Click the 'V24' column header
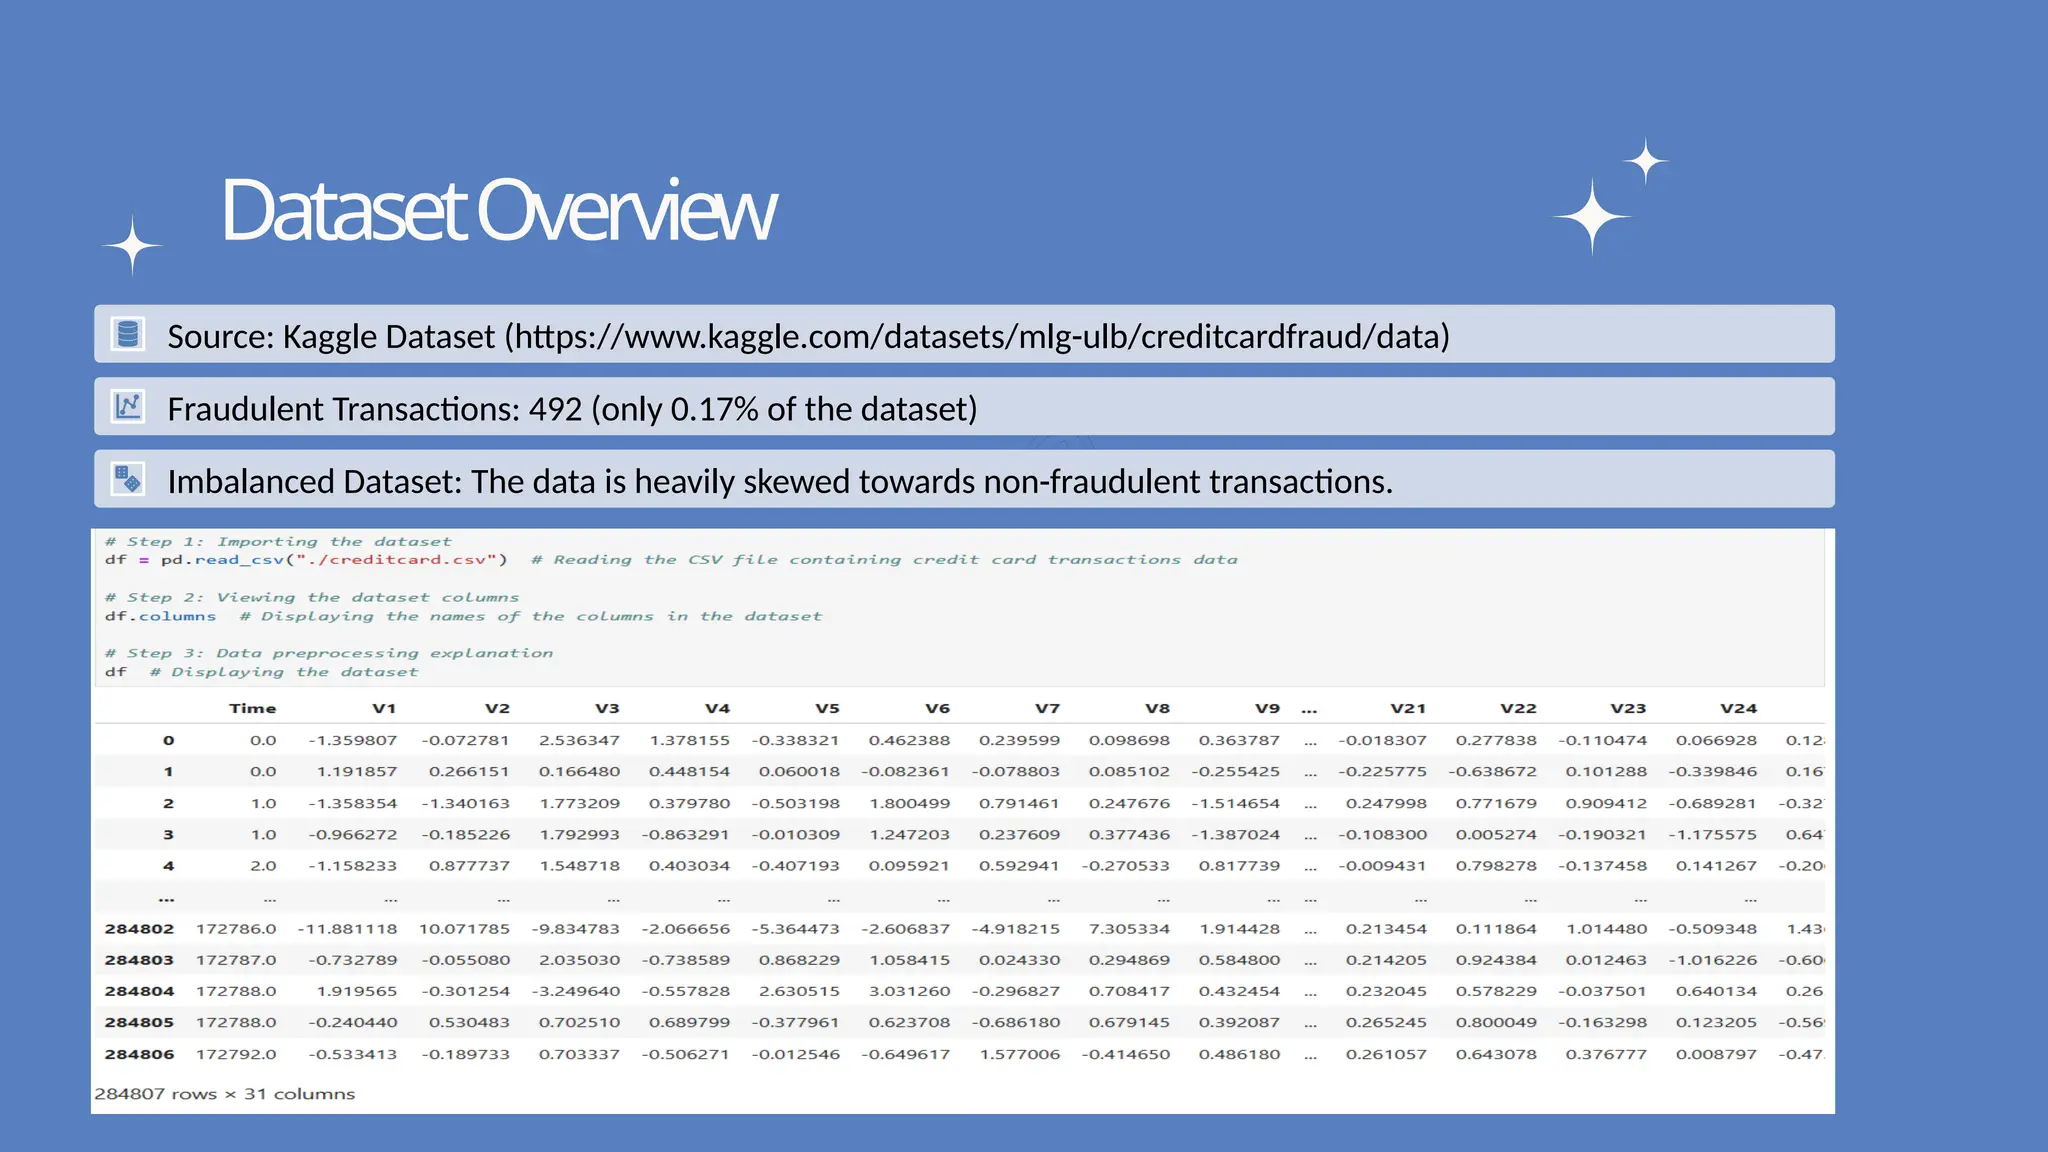This screenshot has height=1152, width=2048. click(1738, 708)
